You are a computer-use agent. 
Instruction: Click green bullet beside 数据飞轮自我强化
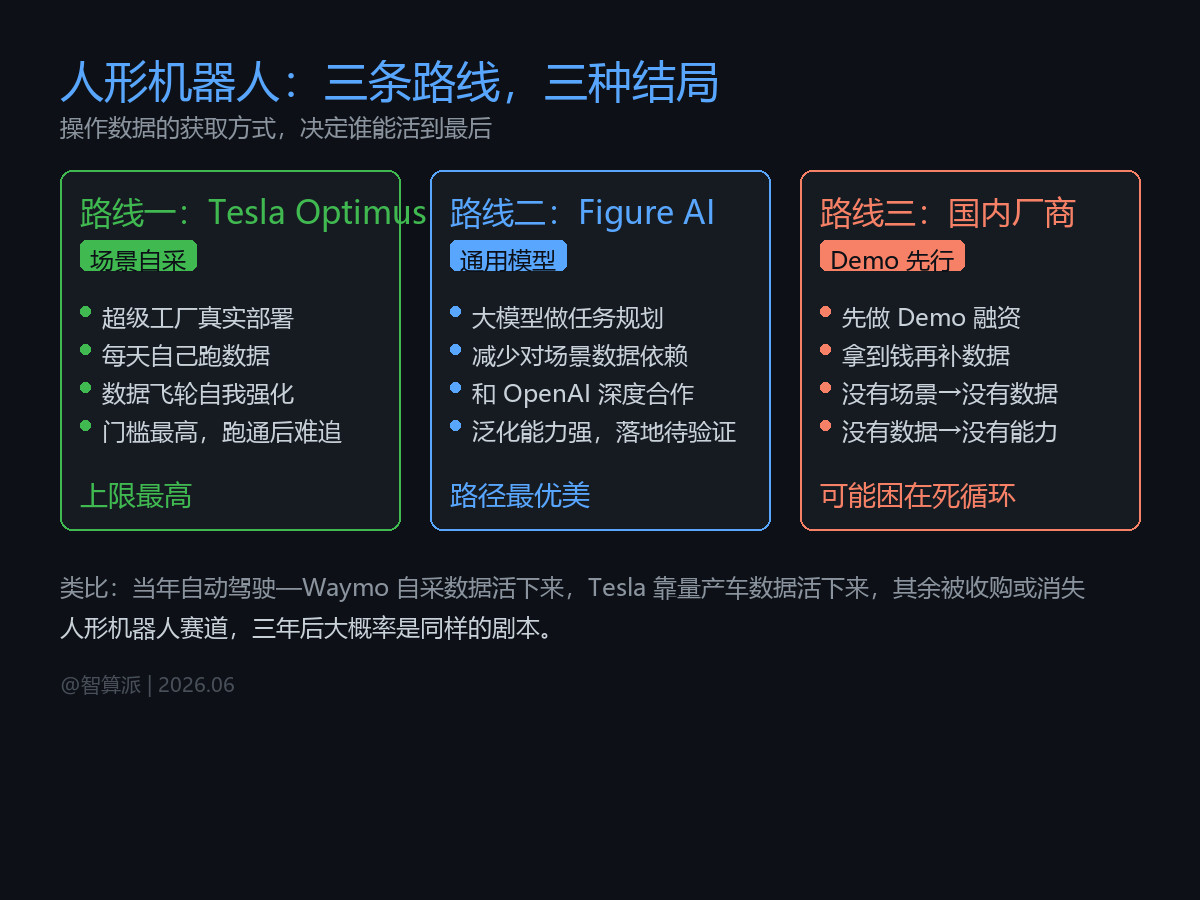tap(85, 388)
